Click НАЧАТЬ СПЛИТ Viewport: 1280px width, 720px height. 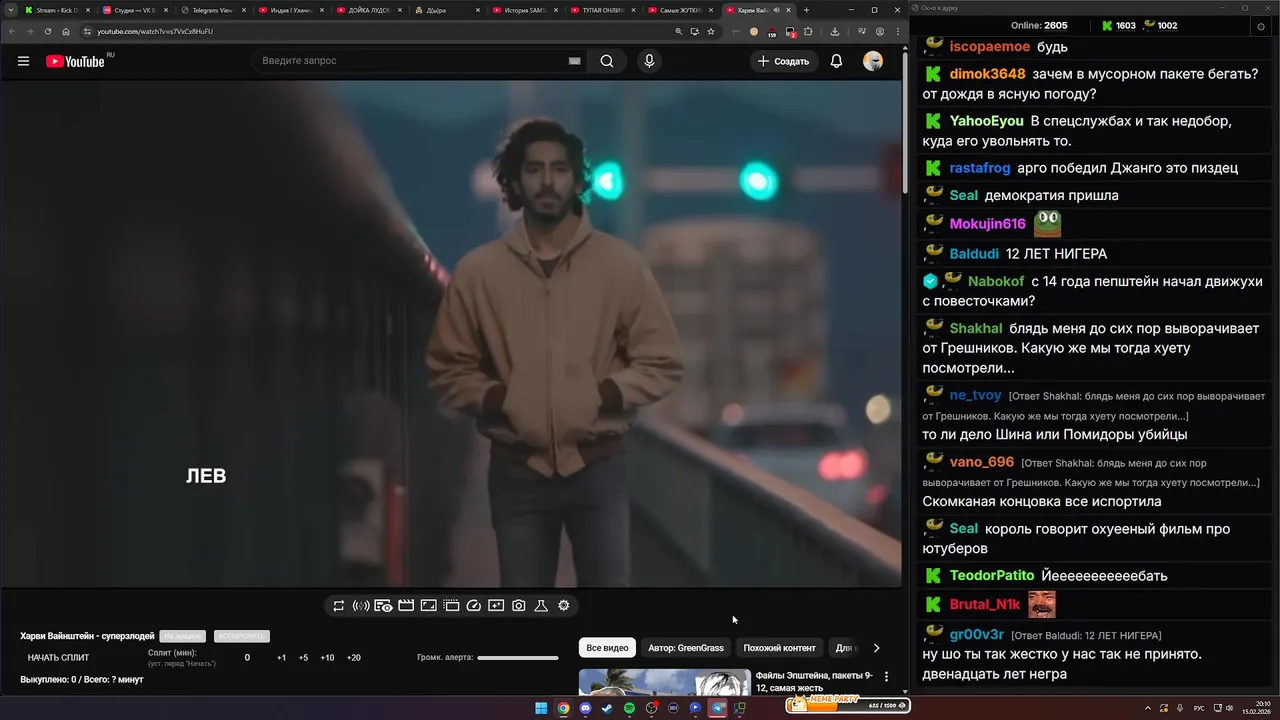pos(58,658)
